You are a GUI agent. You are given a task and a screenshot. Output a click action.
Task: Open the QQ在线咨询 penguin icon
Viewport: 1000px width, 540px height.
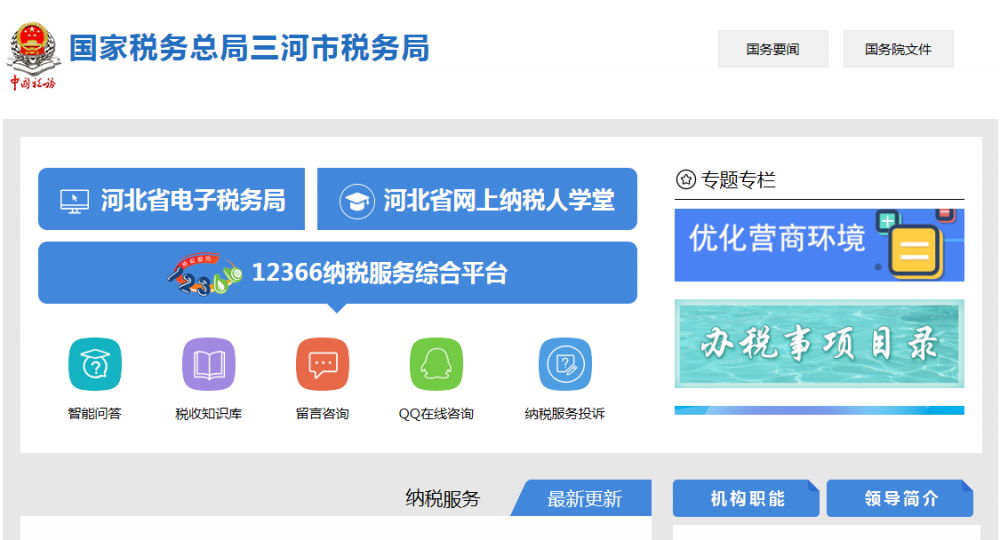click(436, 365)
